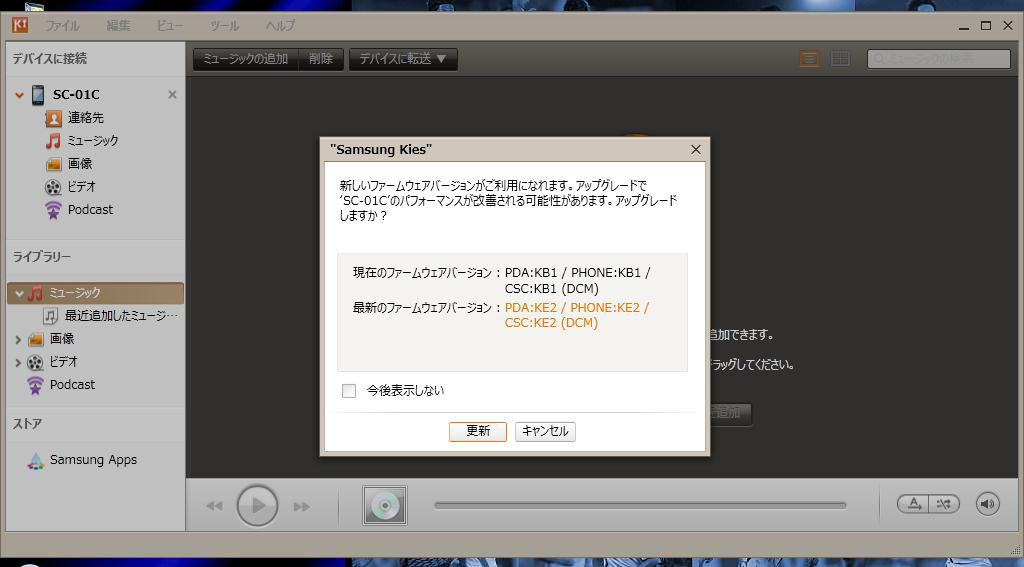1024x567 pixels.
Task: Toggle repeat A mode button
Action: coord(913,504)
